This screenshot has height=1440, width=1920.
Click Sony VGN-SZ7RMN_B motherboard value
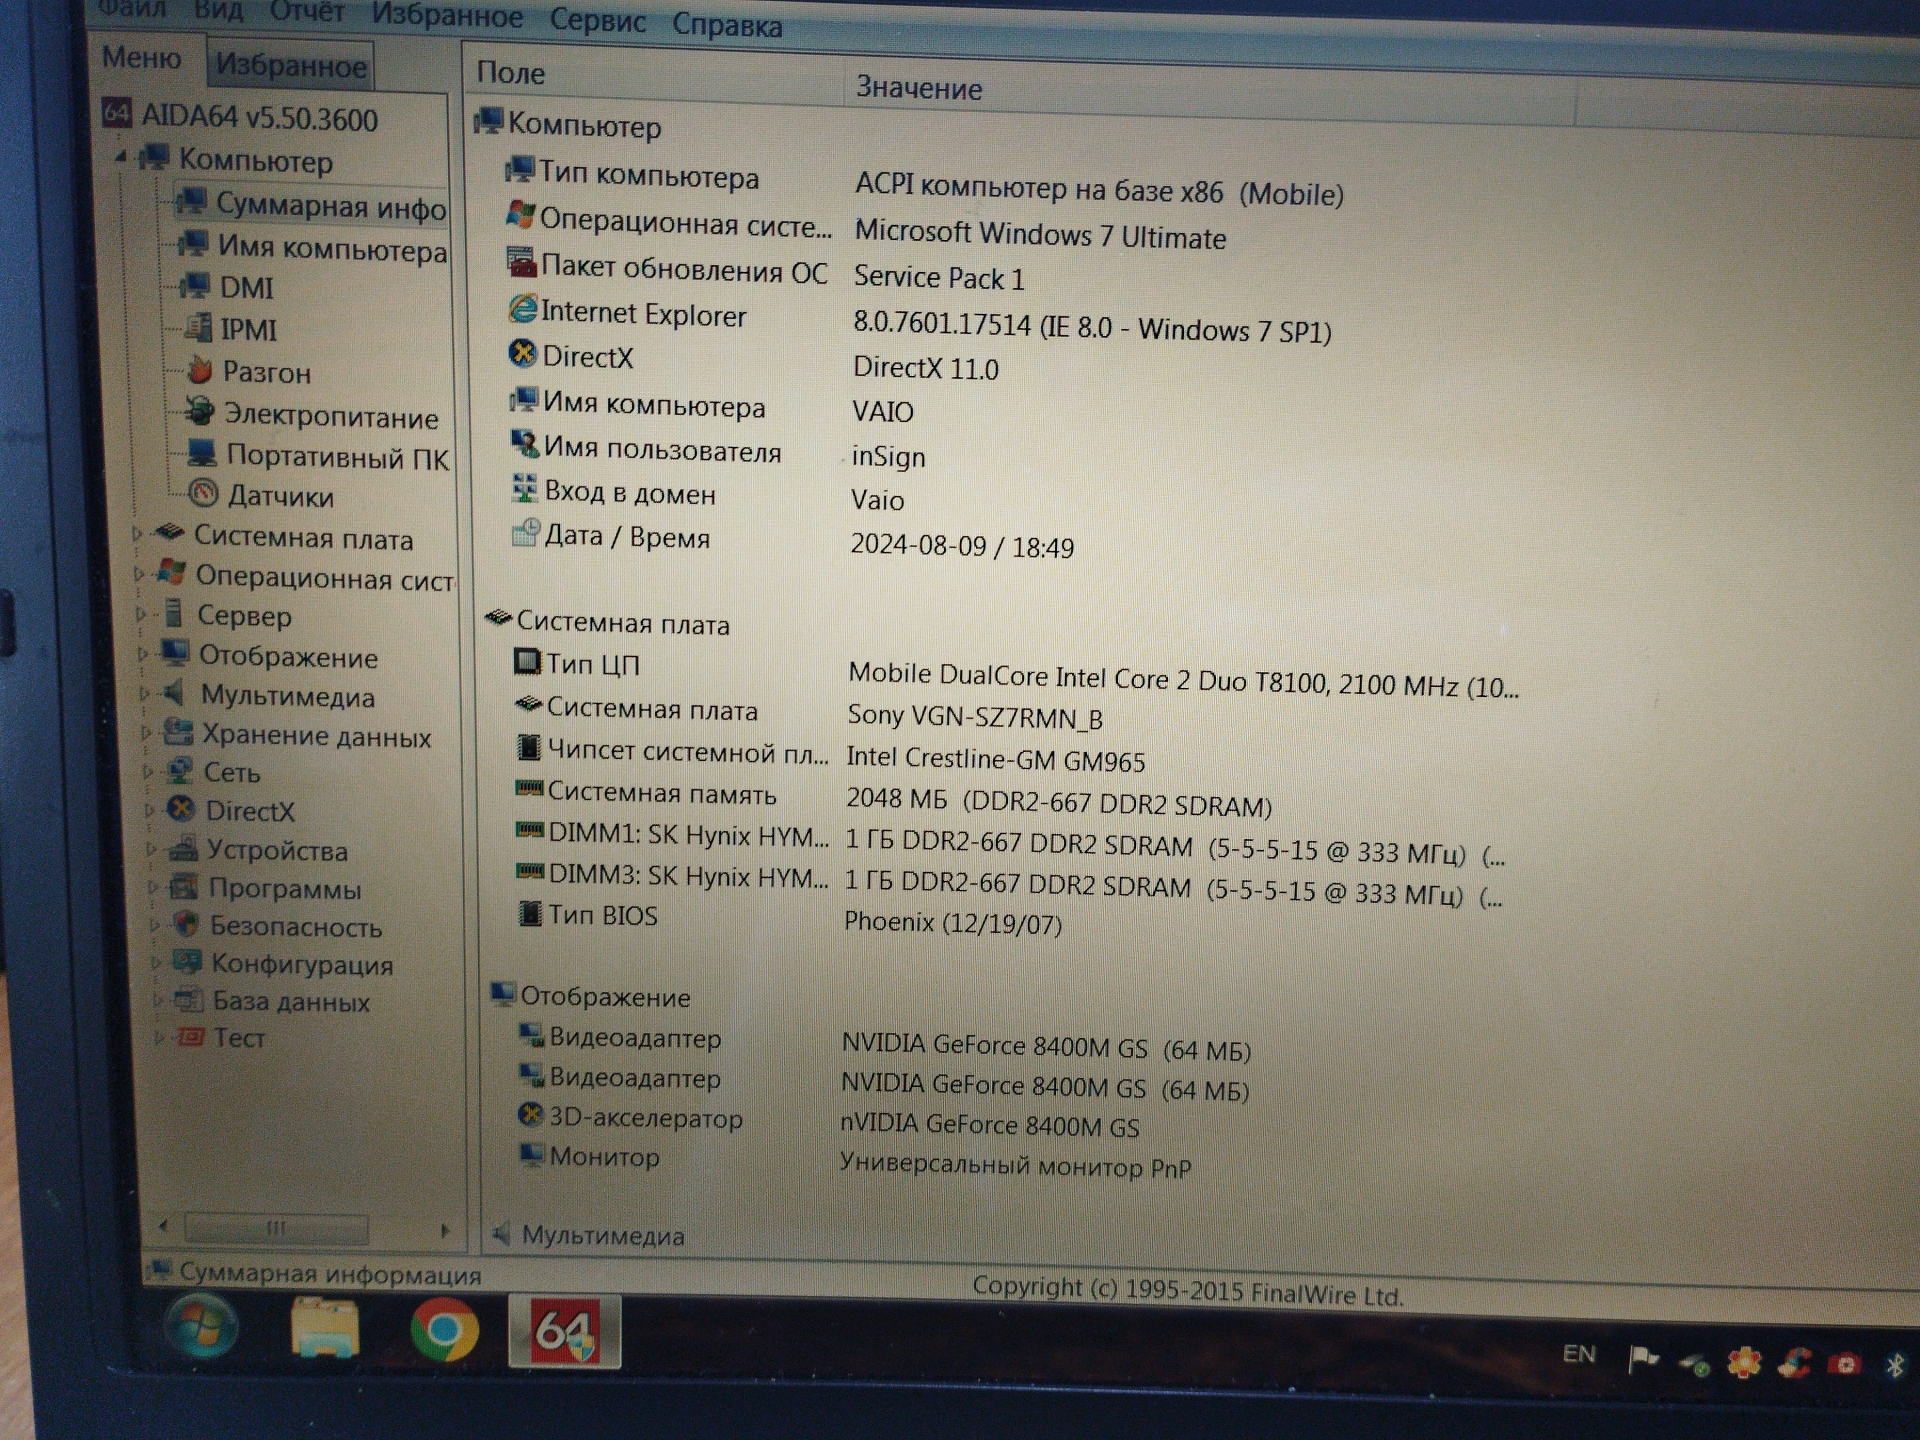point(975,717)
